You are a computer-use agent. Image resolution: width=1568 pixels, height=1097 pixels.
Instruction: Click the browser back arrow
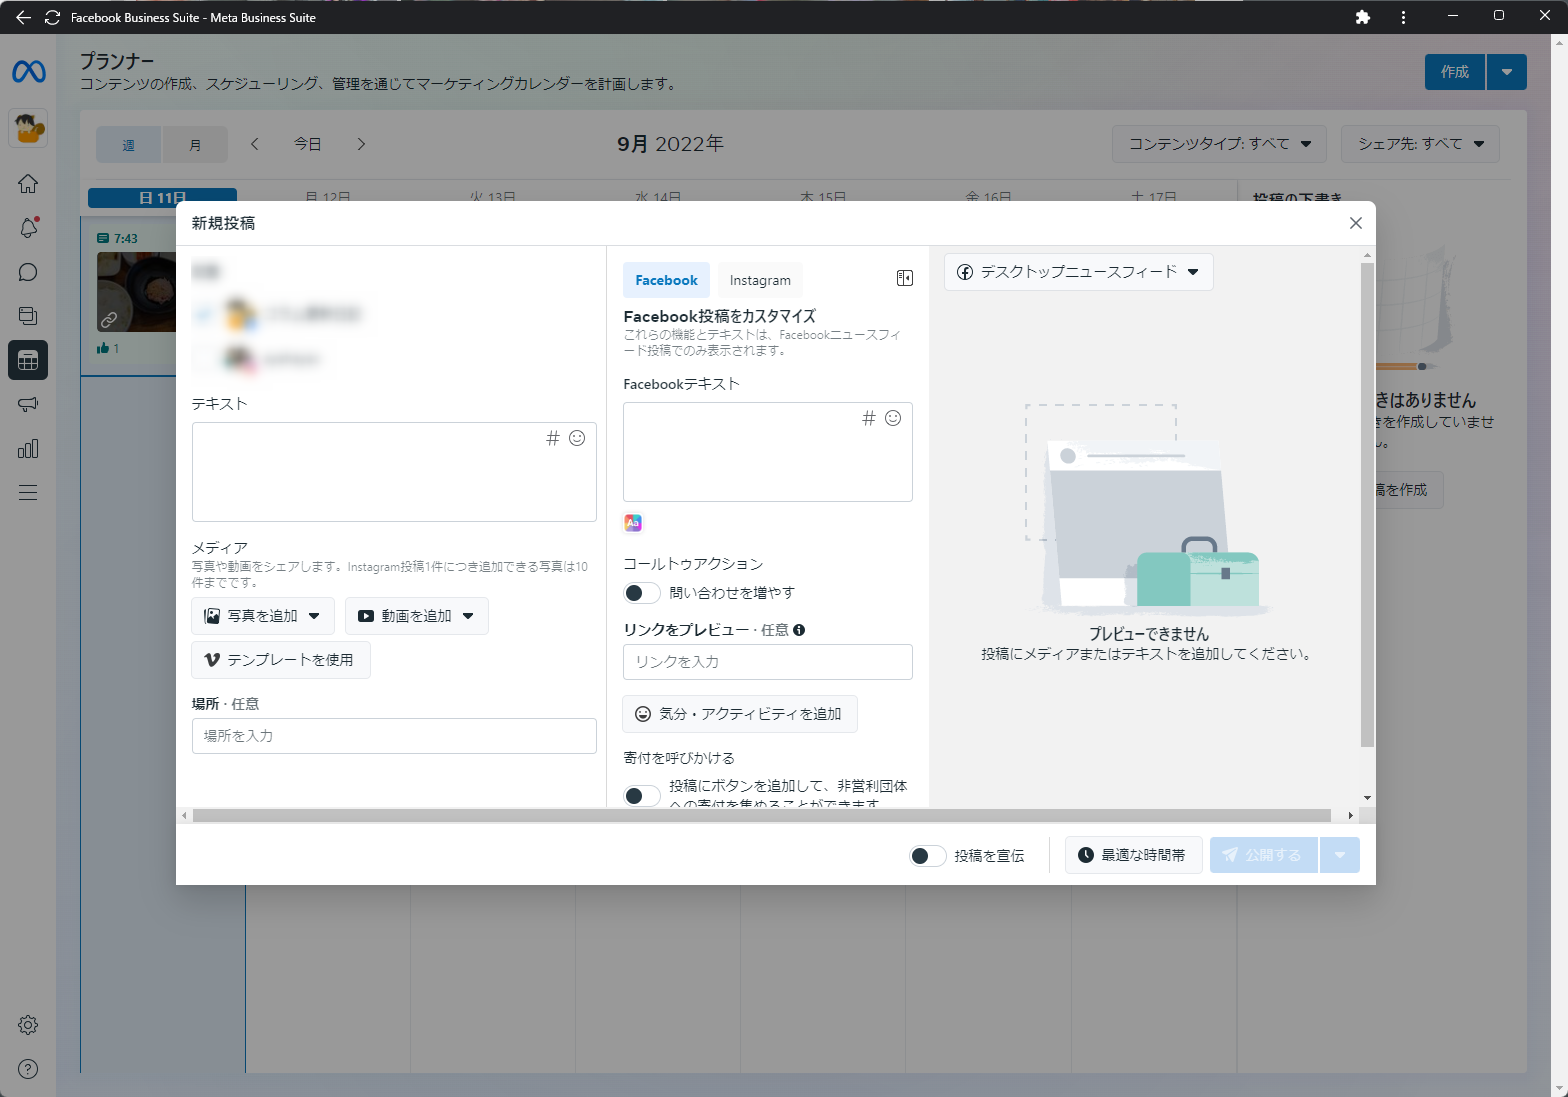(23, 17)
